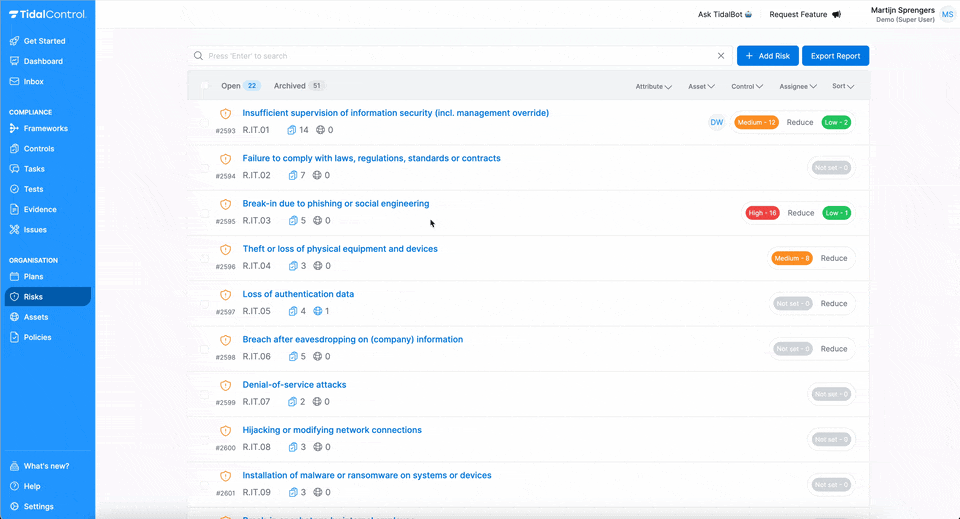Open Break-in due to phishing risk link
The height and width of the screenshot is (519, 960).
point(336,203)
